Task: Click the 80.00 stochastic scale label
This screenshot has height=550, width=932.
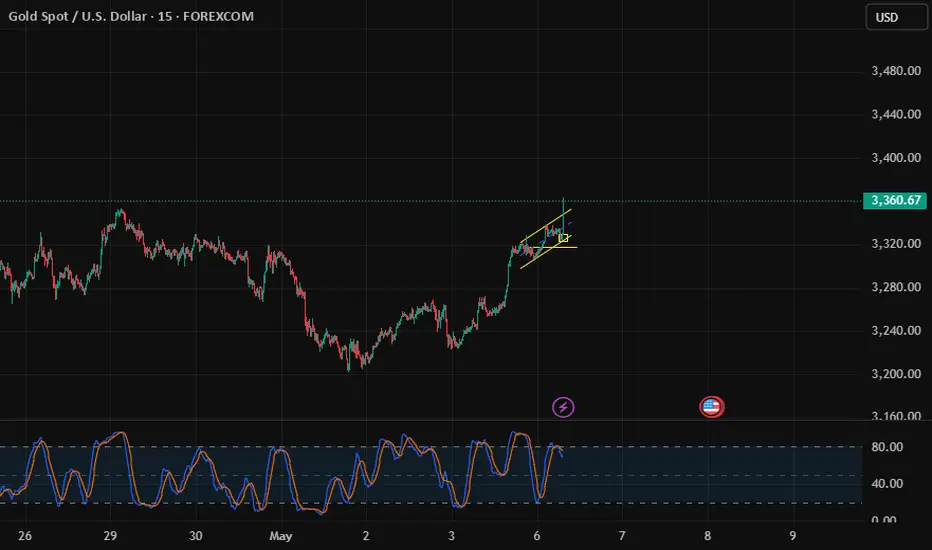Action: (887, 447)
